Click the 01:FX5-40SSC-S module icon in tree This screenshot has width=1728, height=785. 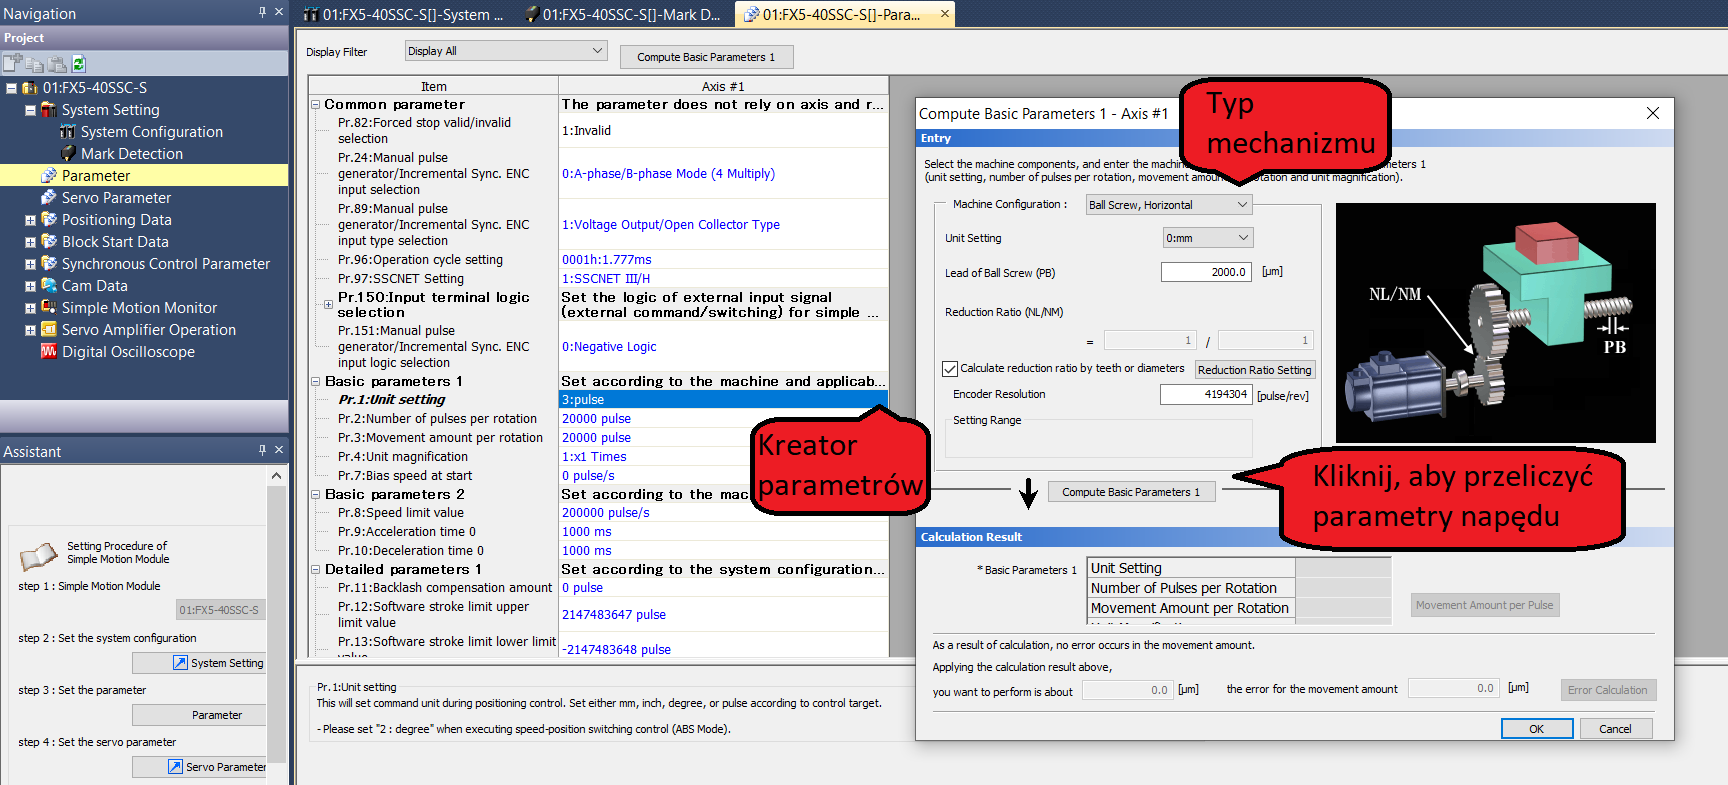30,88
